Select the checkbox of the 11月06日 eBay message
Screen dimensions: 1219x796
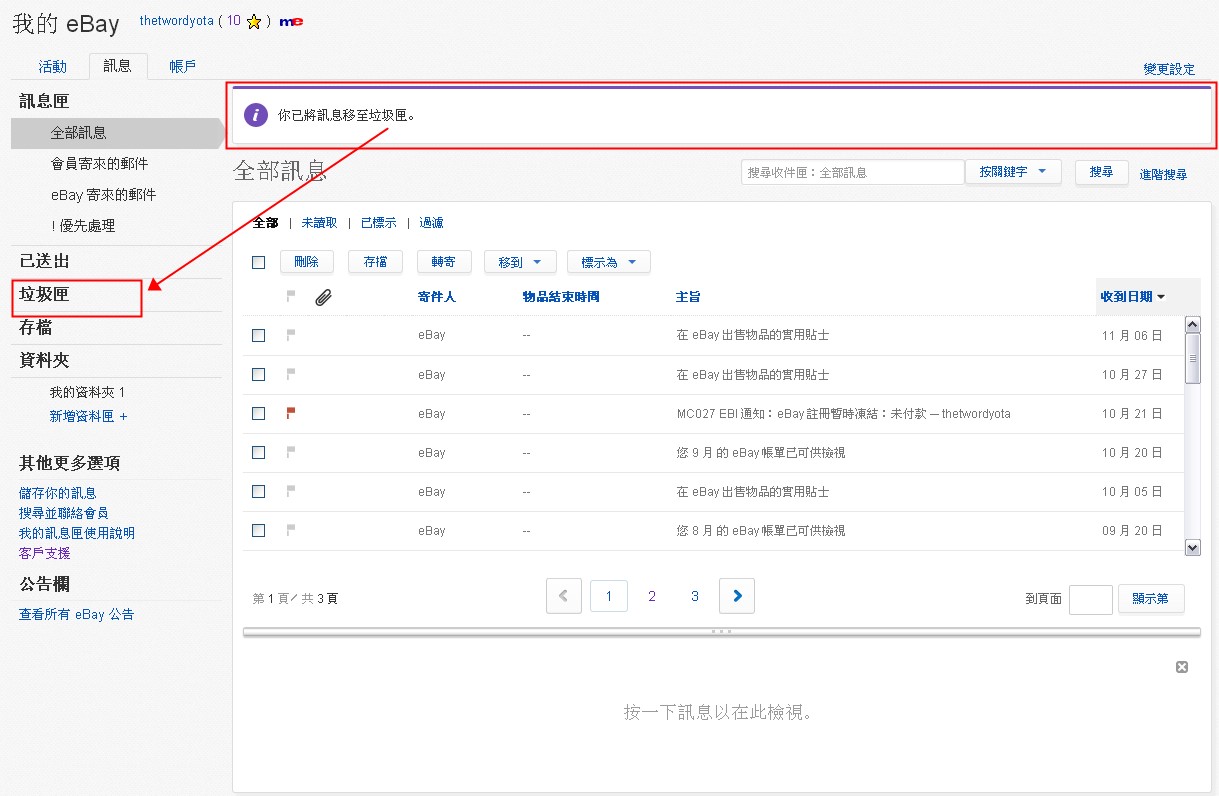point(258,334)
